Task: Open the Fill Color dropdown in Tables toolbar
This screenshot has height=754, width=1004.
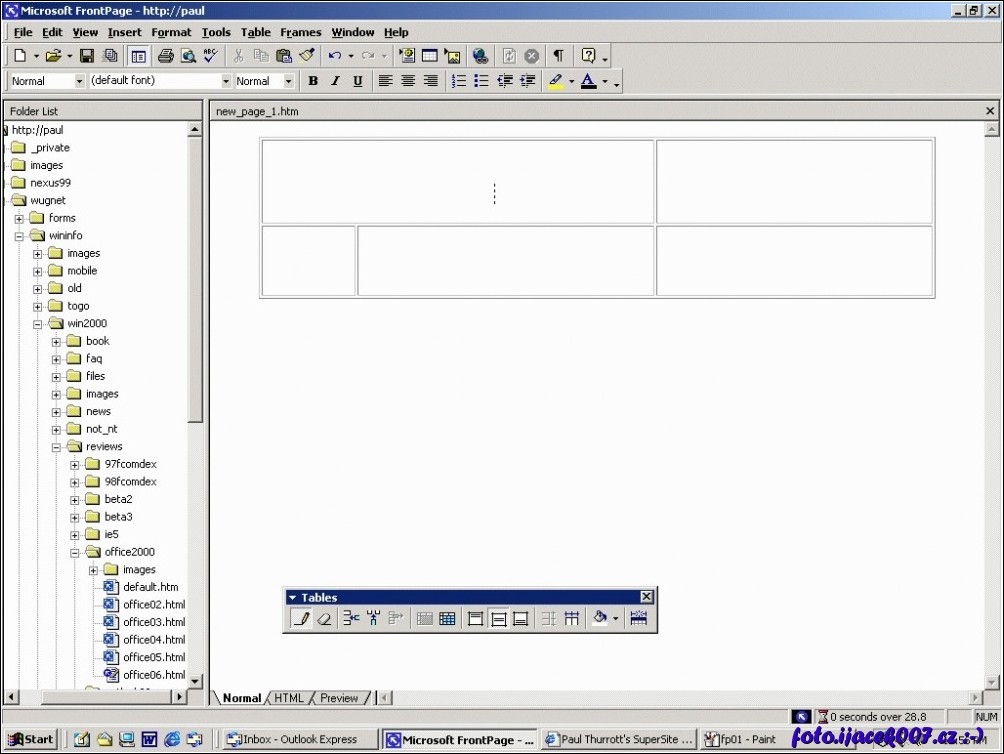Action: point(615,619)
